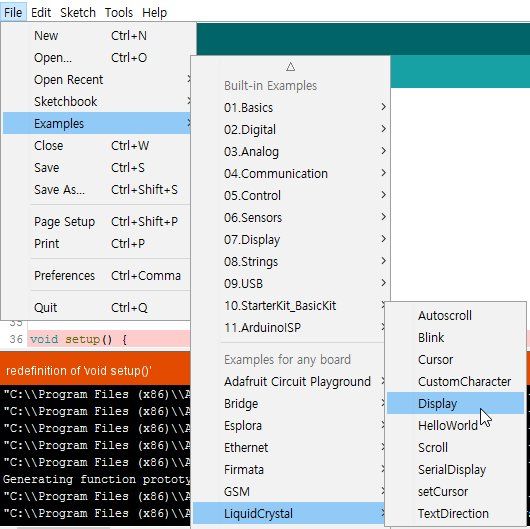The width and height of the screenshot is (530, 529).
Task: Select Examples menu item
Action: (x=97, y=123)
